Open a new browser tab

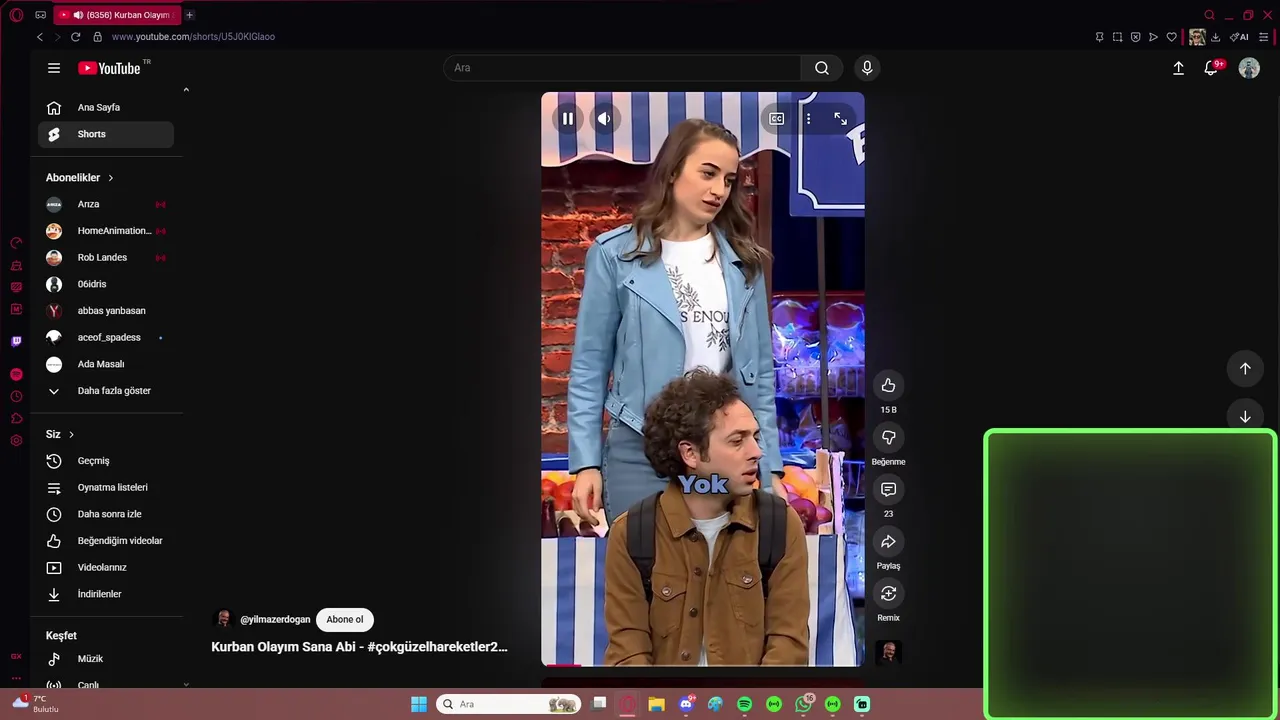[189, 15]
